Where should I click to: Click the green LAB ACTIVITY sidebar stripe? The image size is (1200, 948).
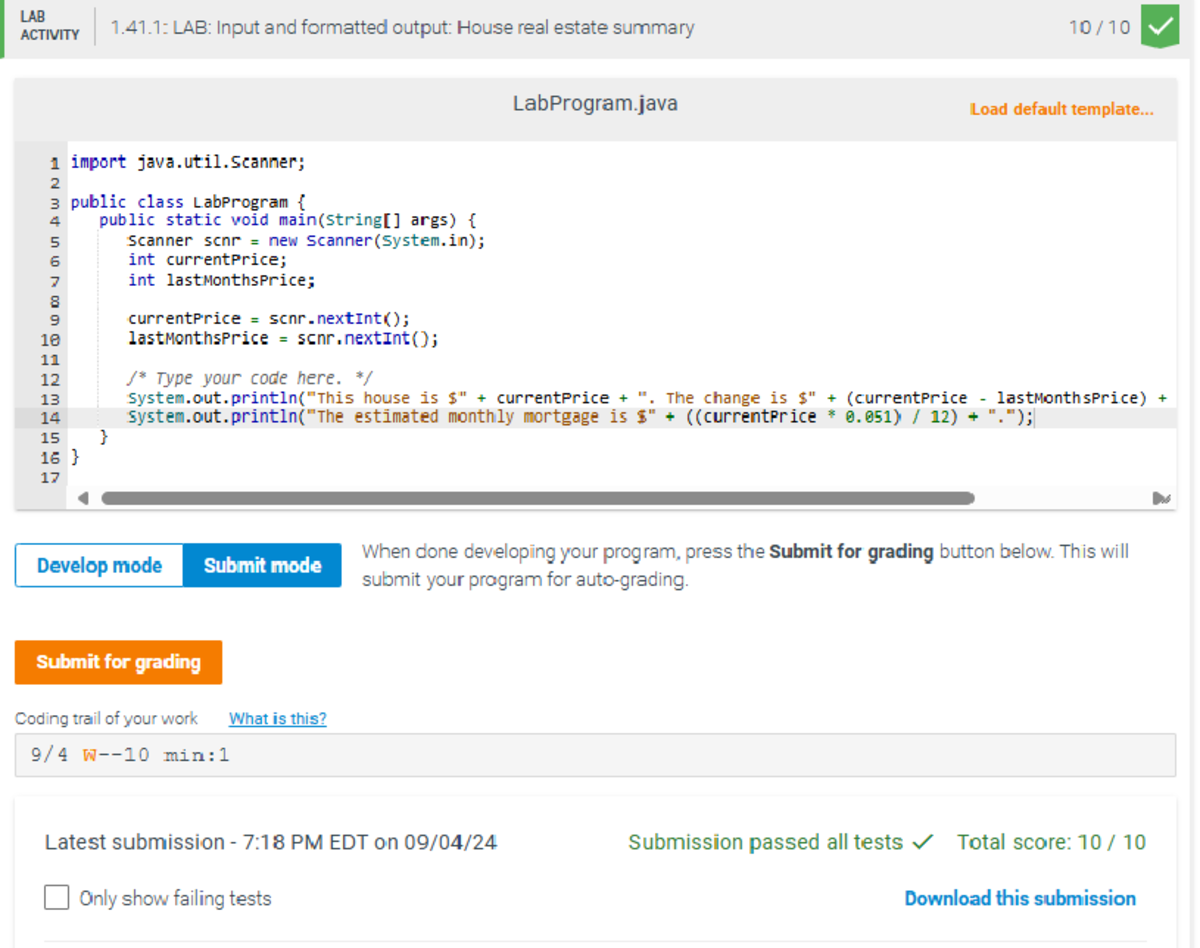(x=3, y=27)
